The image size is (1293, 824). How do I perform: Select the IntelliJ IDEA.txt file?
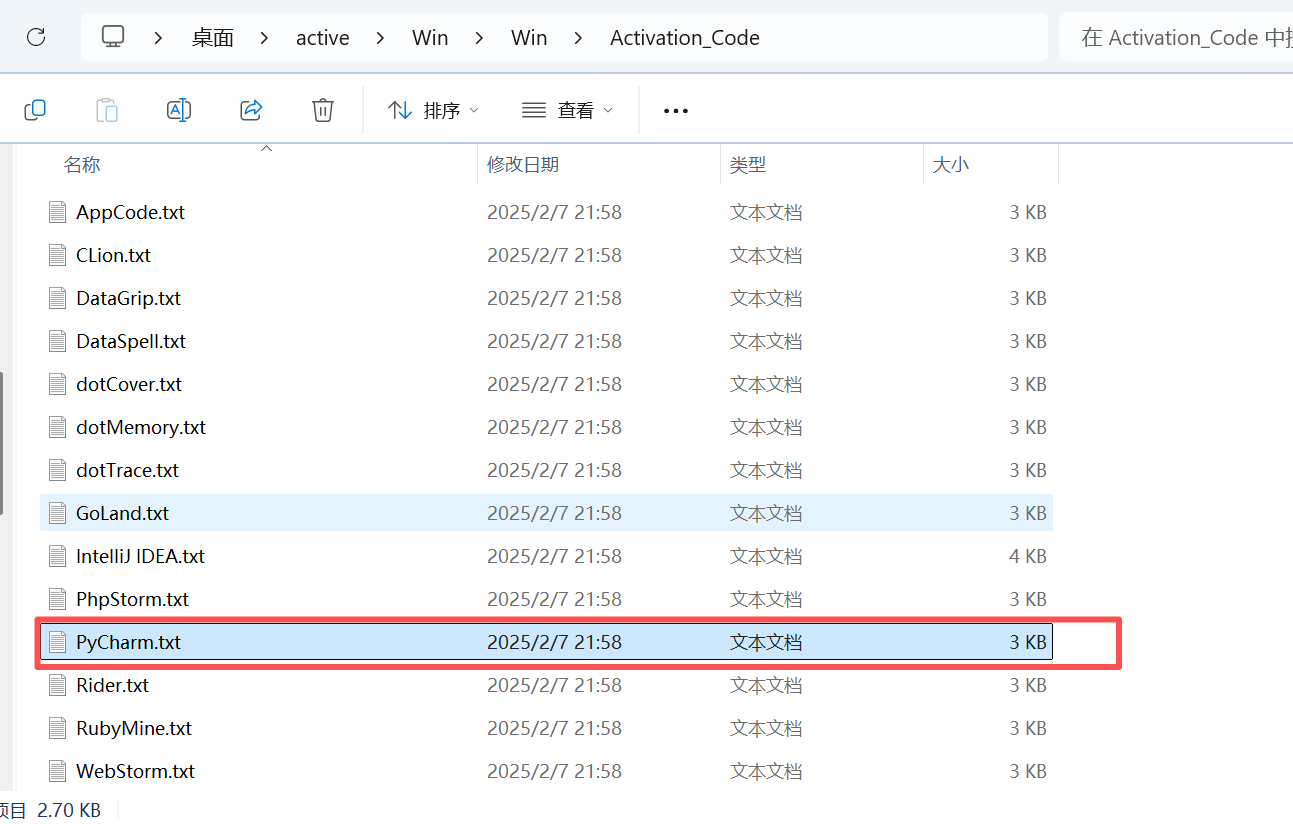[546, 556]
